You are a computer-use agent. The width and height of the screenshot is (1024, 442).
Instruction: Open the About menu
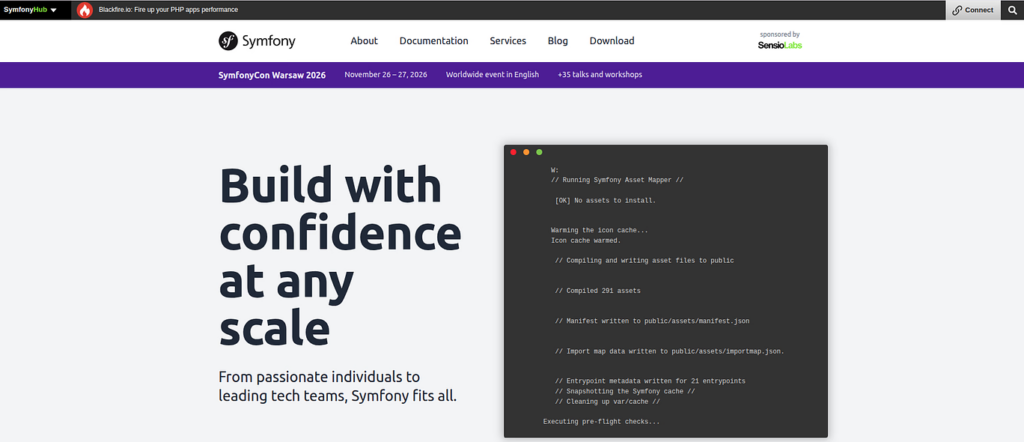(x=364, y=40)
